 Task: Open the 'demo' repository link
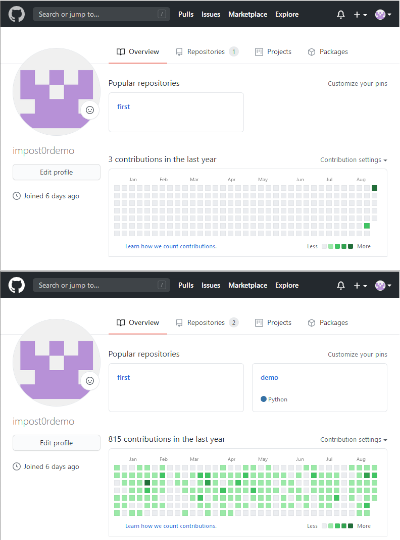click(269, 377)
